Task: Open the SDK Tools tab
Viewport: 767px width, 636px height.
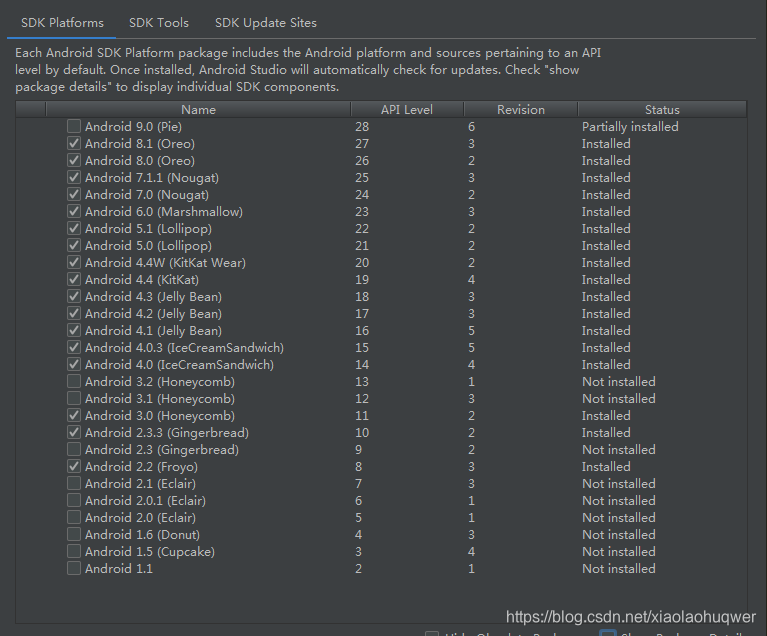Action: (158, 23)
